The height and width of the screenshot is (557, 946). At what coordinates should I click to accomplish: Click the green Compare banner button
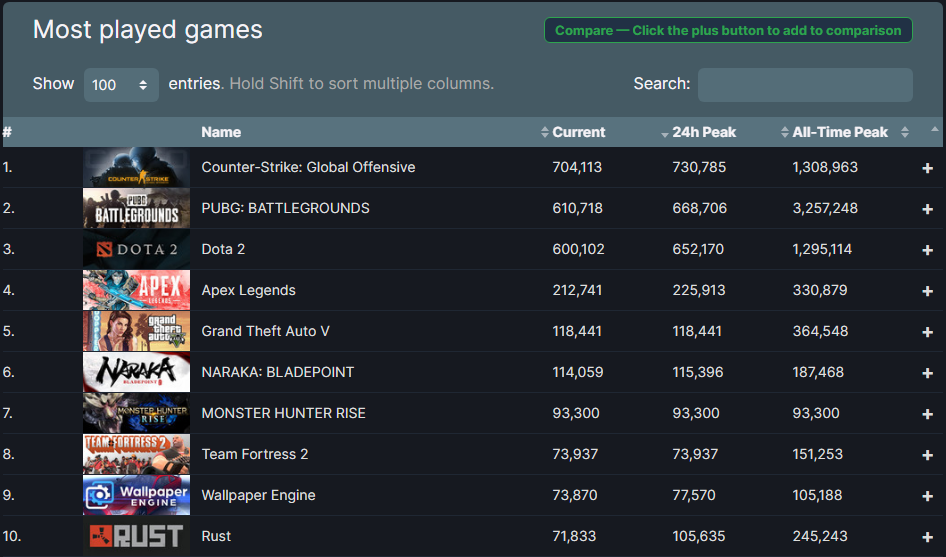coord(727,30)
